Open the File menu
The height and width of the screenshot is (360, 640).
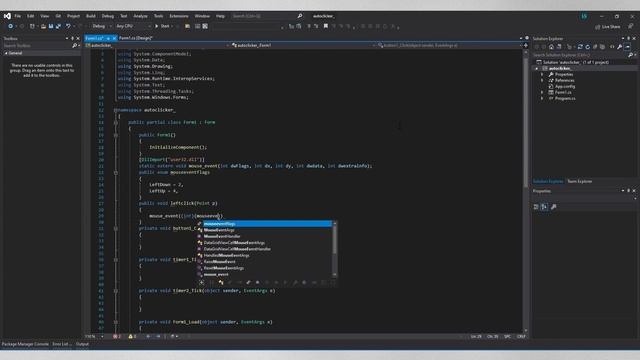[18, 16]
